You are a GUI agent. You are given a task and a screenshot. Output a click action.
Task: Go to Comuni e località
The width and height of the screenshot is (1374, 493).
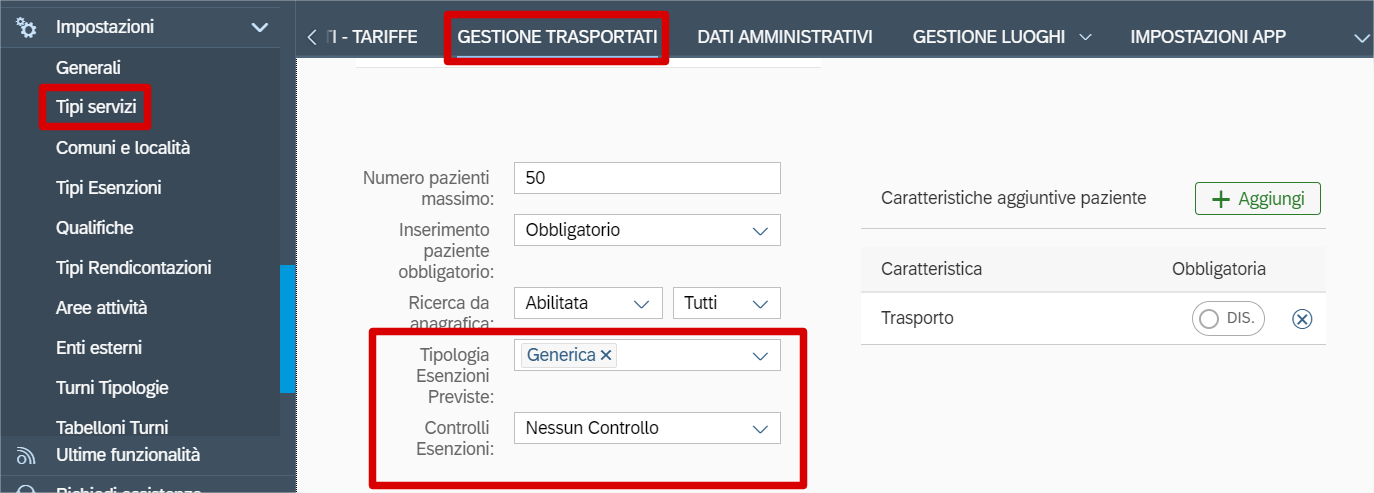tap(122, 148)
